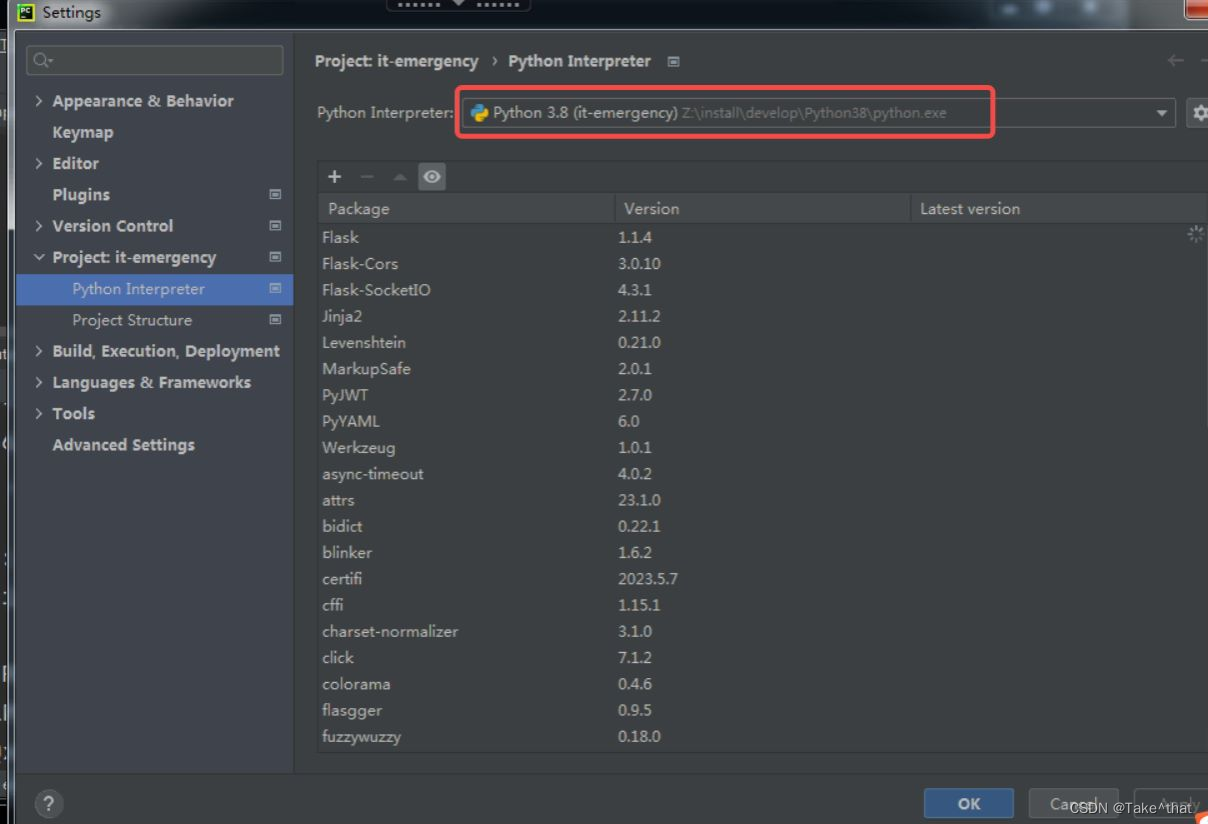Select the charset-normalizer package row
The width and height of the screenshot is (1208, 824).
tap(763, 631)
